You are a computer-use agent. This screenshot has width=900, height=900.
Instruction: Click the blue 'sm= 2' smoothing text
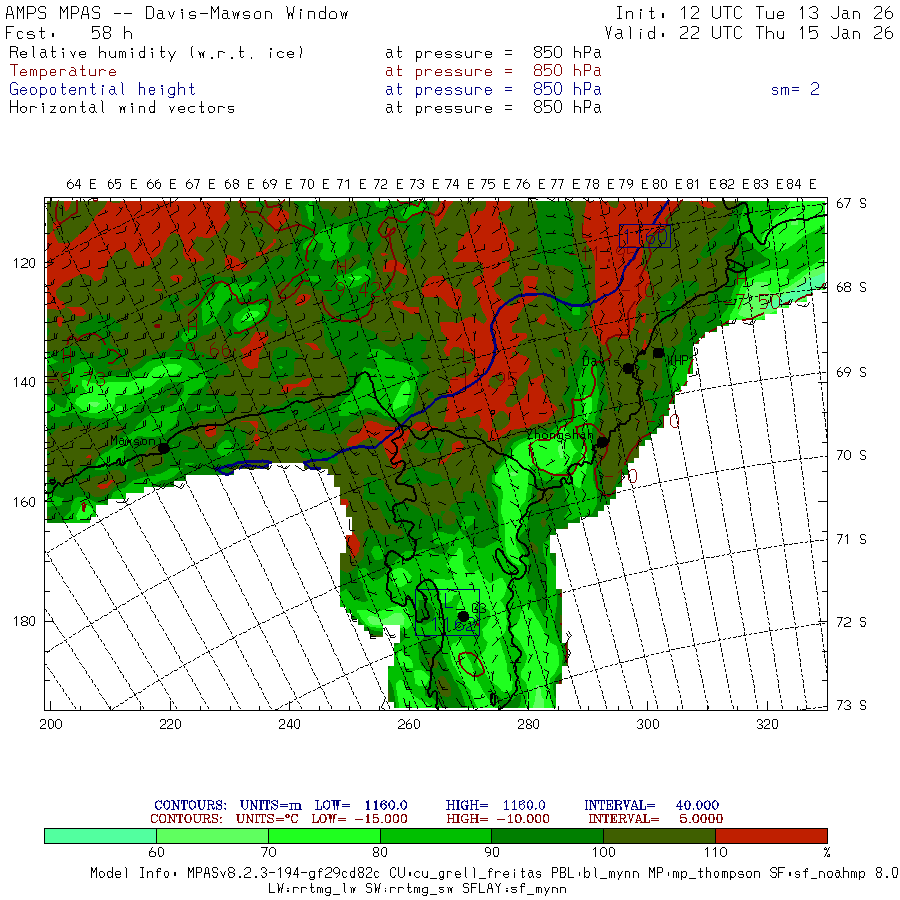(x=795, y=89)
